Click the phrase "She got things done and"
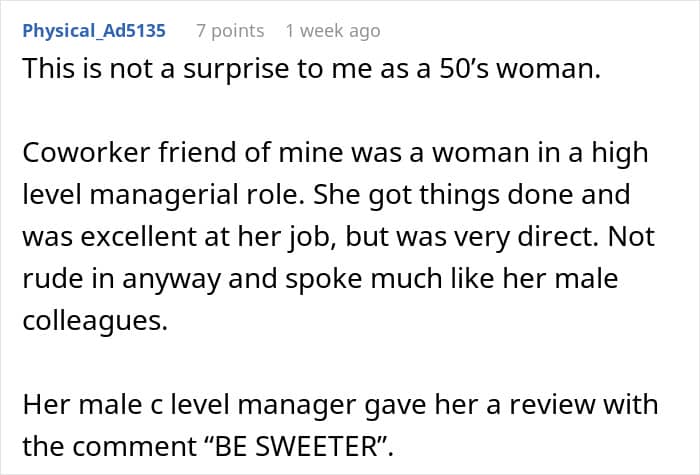This screenshot has width=700, height=475. pos(471,195)
